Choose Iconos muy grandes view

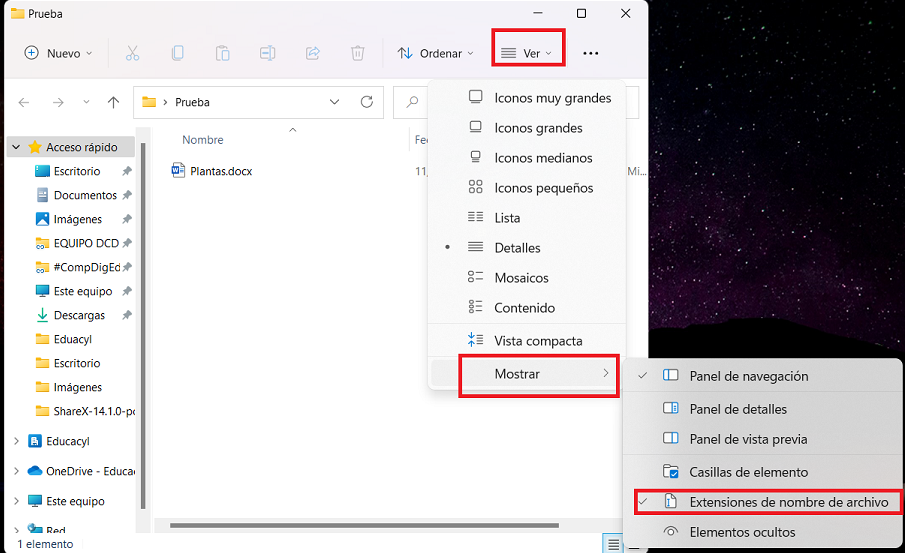[x=526, y=98]
